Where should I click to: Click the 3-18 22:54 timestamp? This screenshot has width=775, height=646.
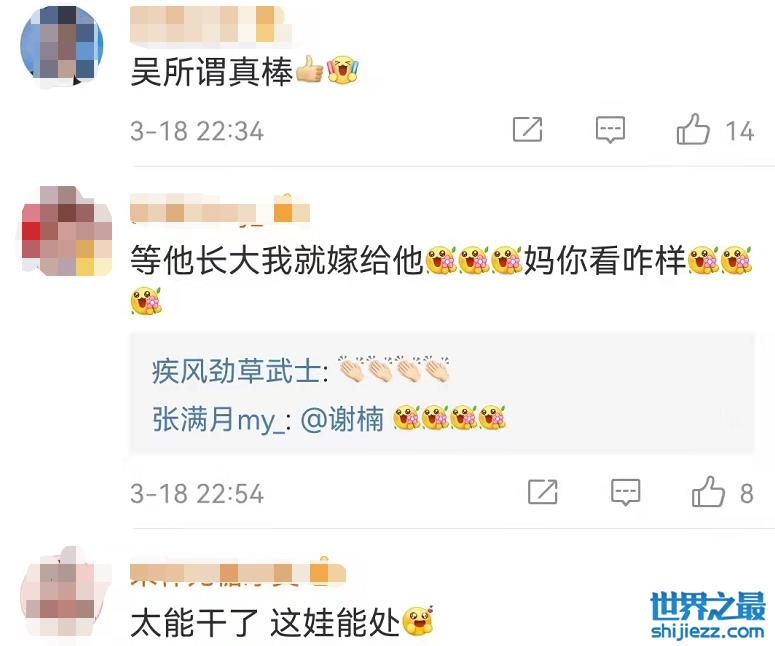click(x=197, y=494)
